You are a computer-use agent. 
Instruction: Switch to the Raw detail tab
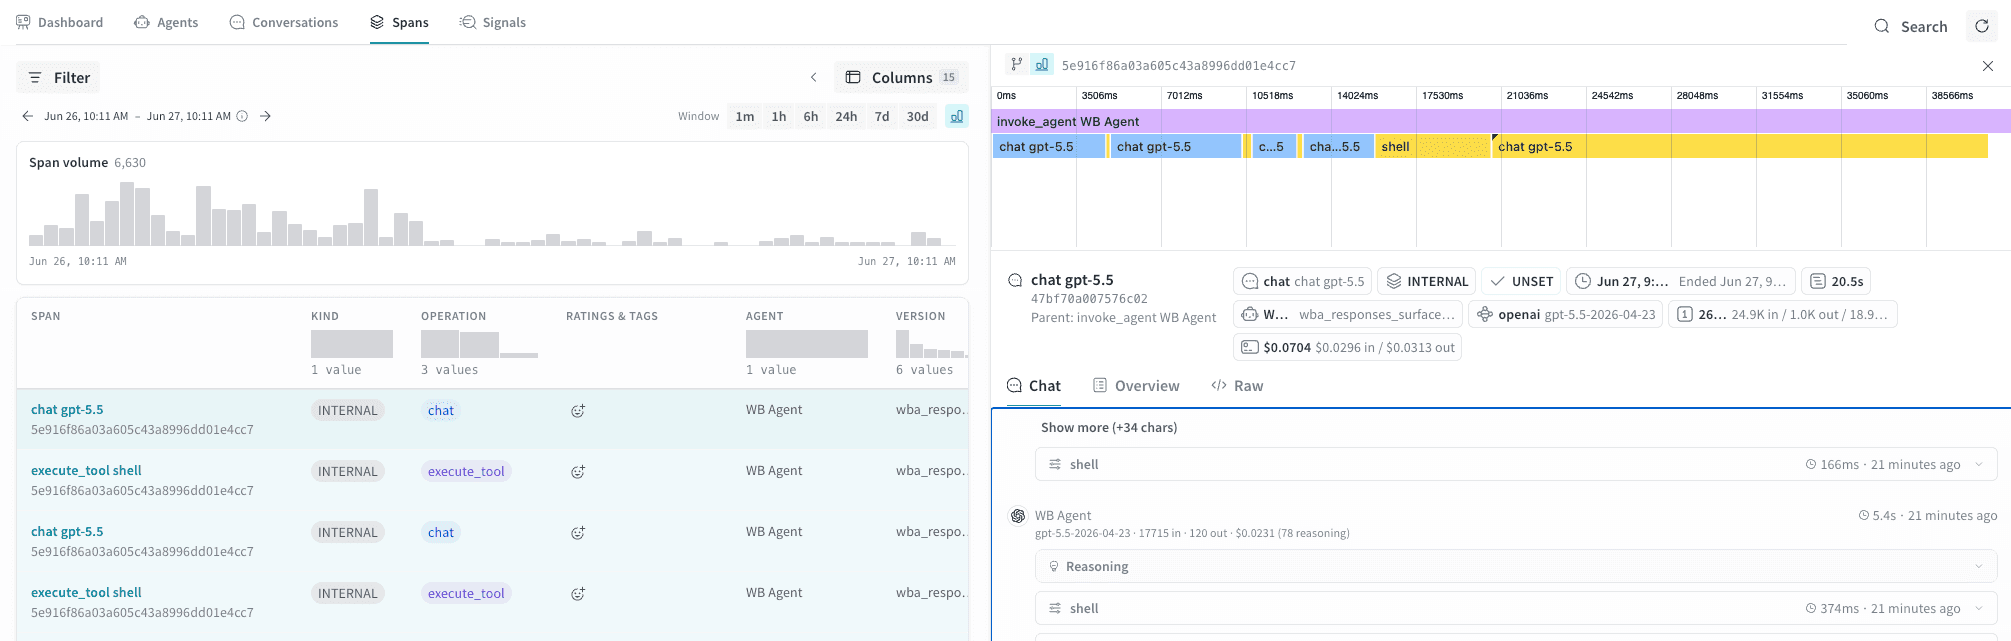pyautogui.click(x=1237, y=386)
